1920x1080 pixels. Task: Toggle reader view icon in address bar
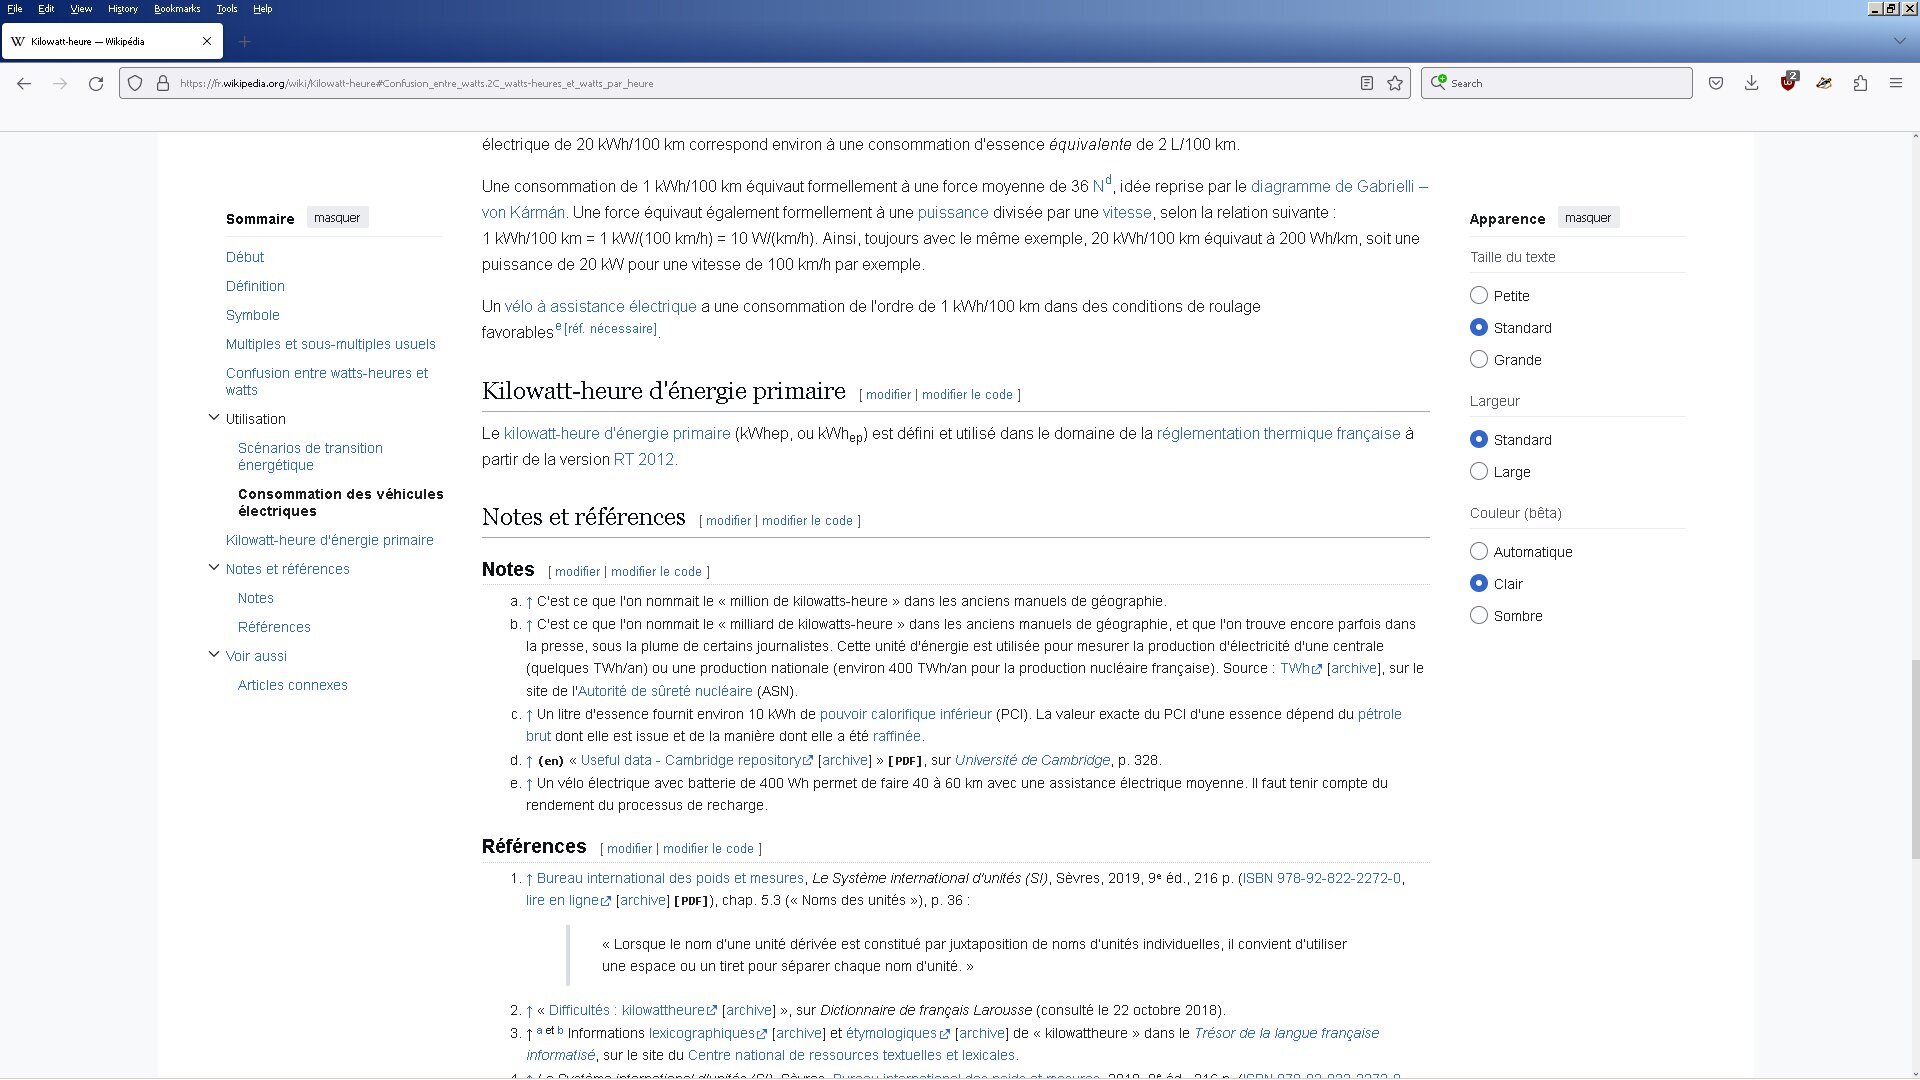pyautogui.click(x=1367, y=83)
